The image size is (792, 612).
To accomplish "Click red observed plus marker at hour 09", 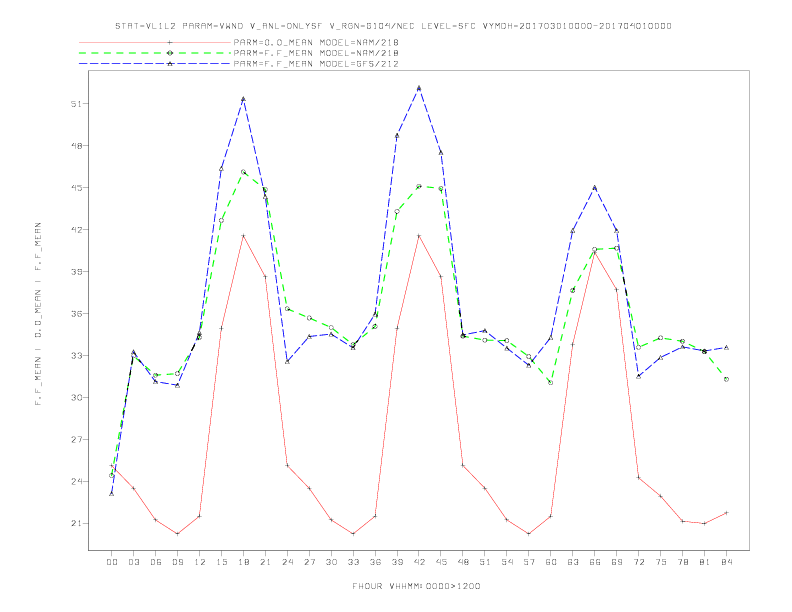I will pyautogui.click(x=177, y=534).
